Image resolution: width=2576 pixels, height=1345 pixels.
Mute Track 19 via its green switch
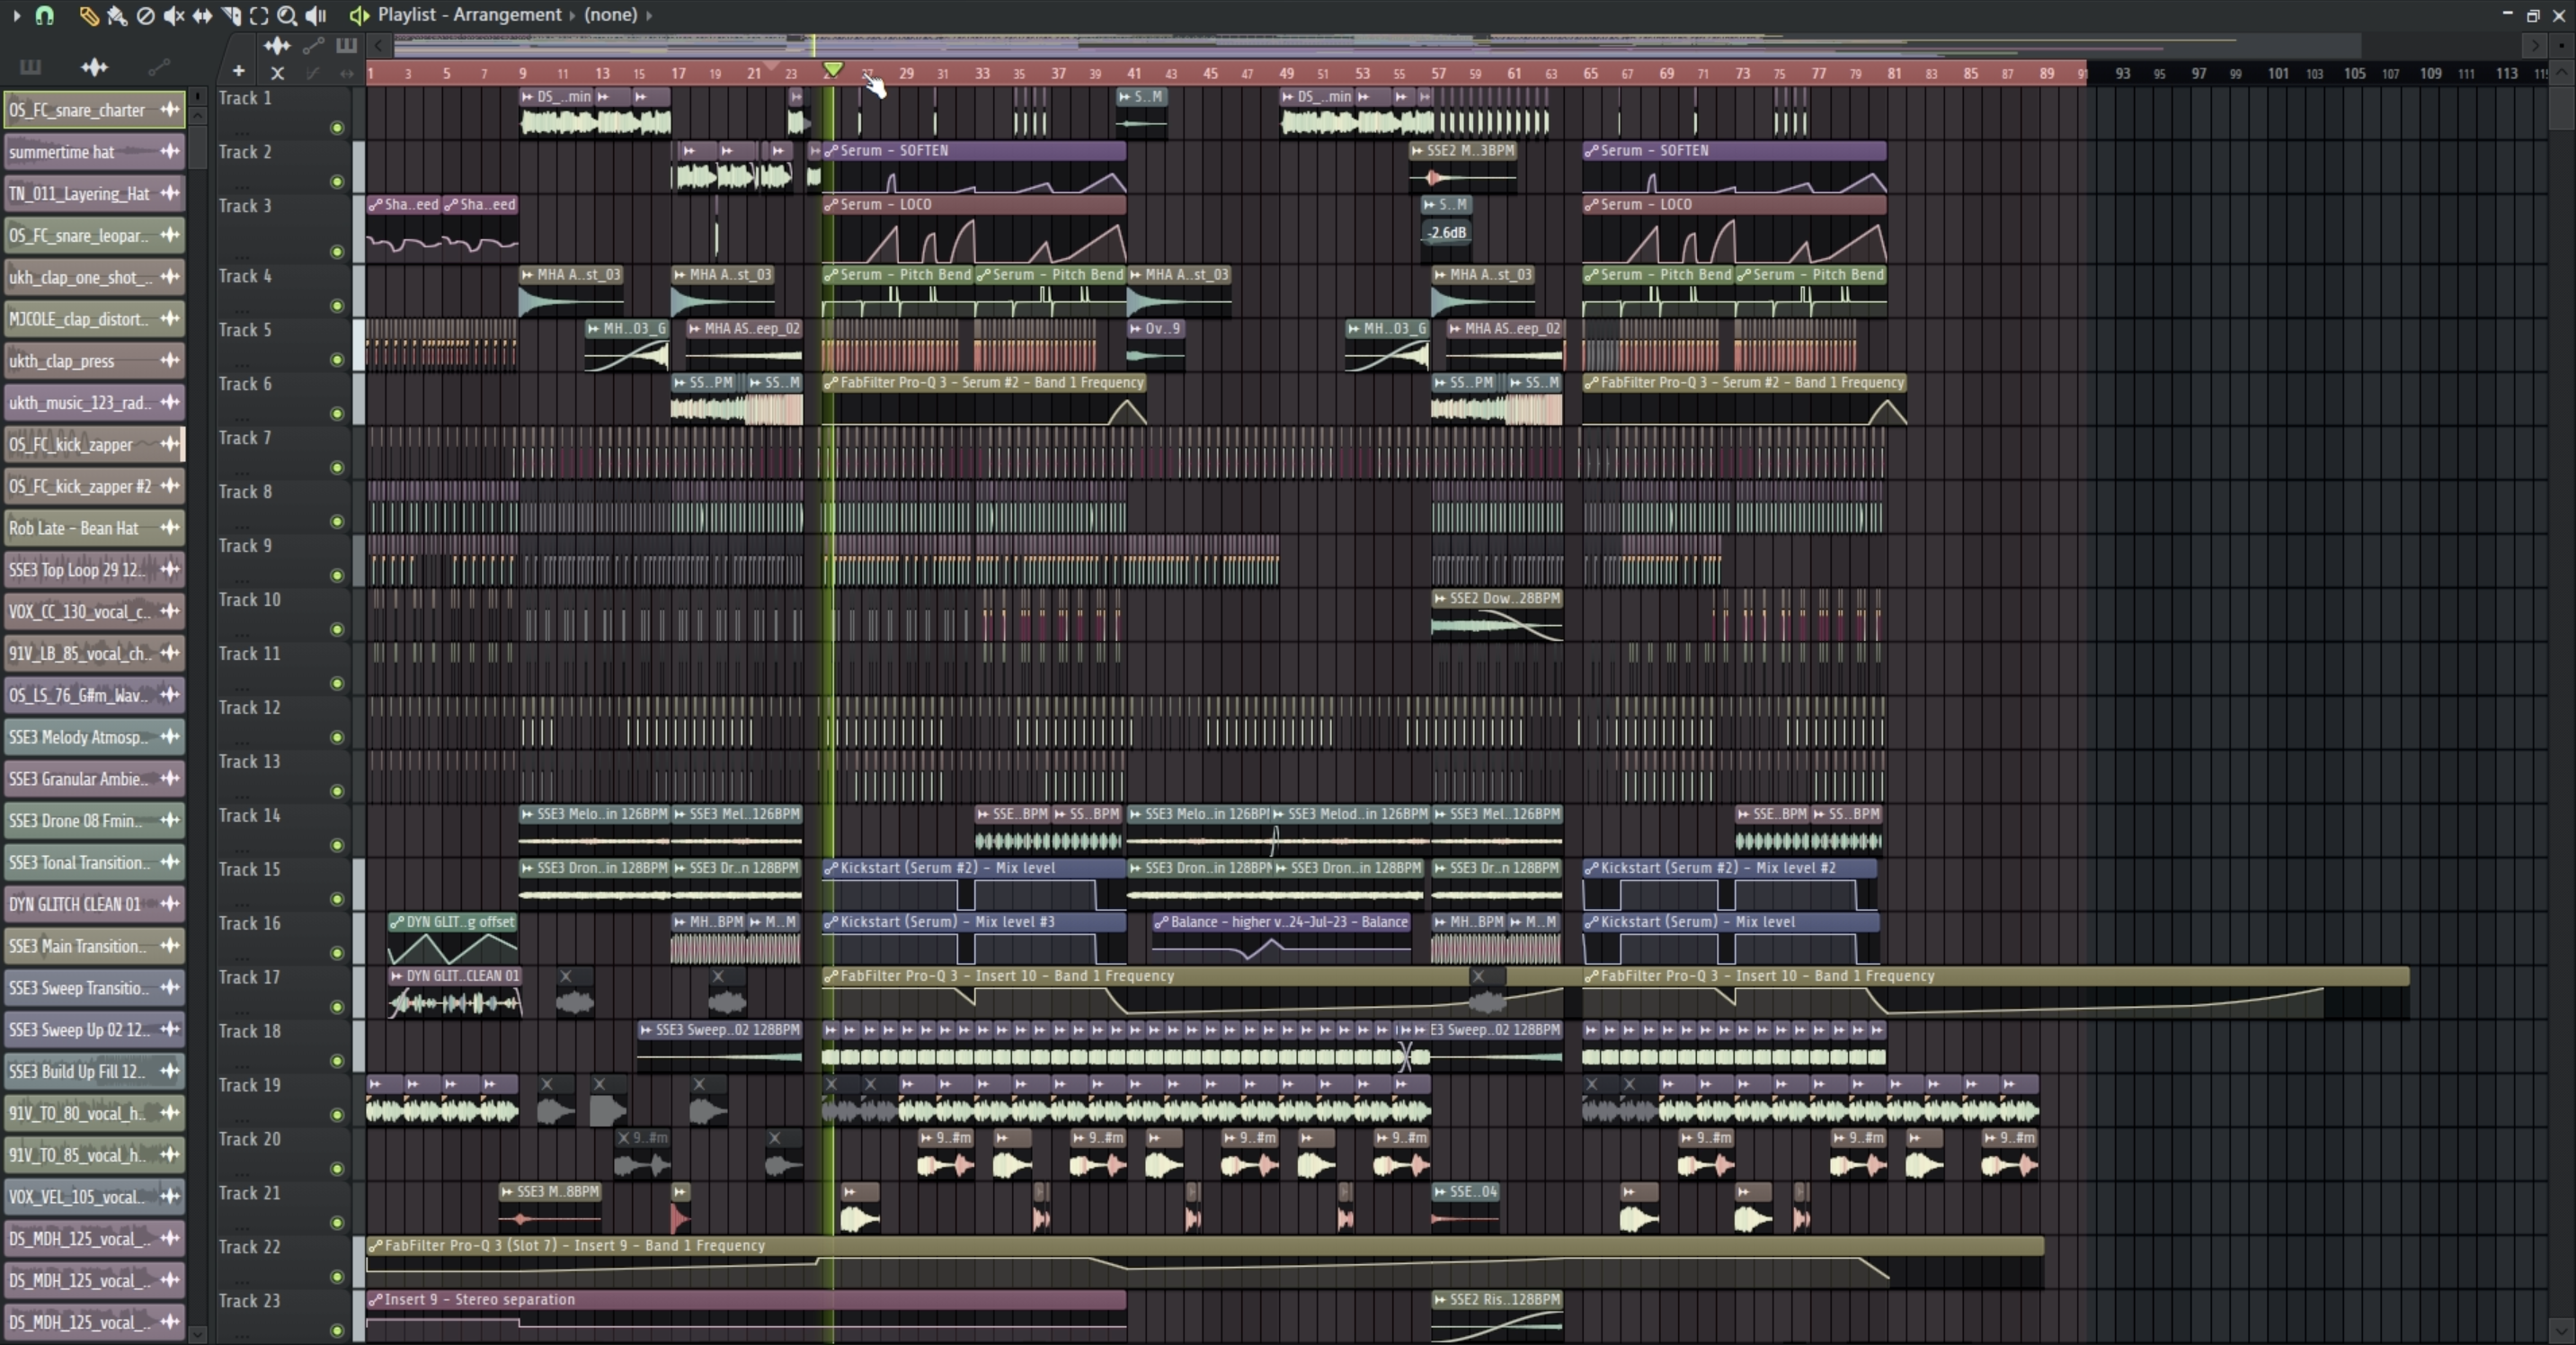pyautogui.click(x=337, y=1116)
